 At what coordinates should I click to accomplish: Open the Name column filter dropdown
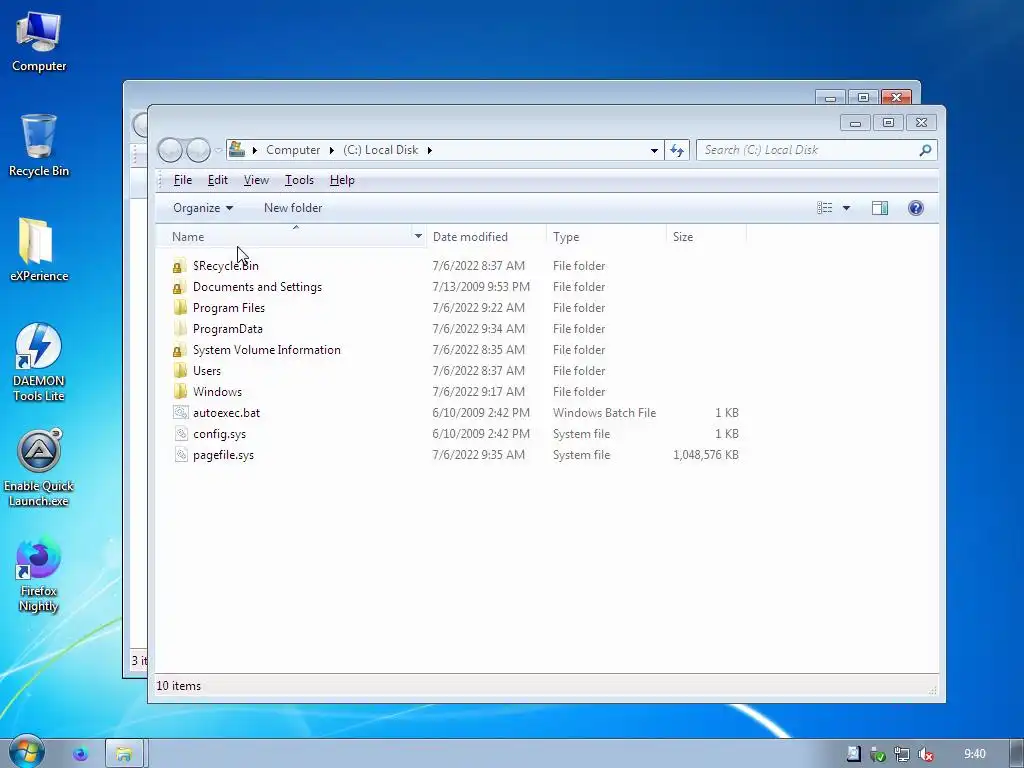tap(418, 236)
